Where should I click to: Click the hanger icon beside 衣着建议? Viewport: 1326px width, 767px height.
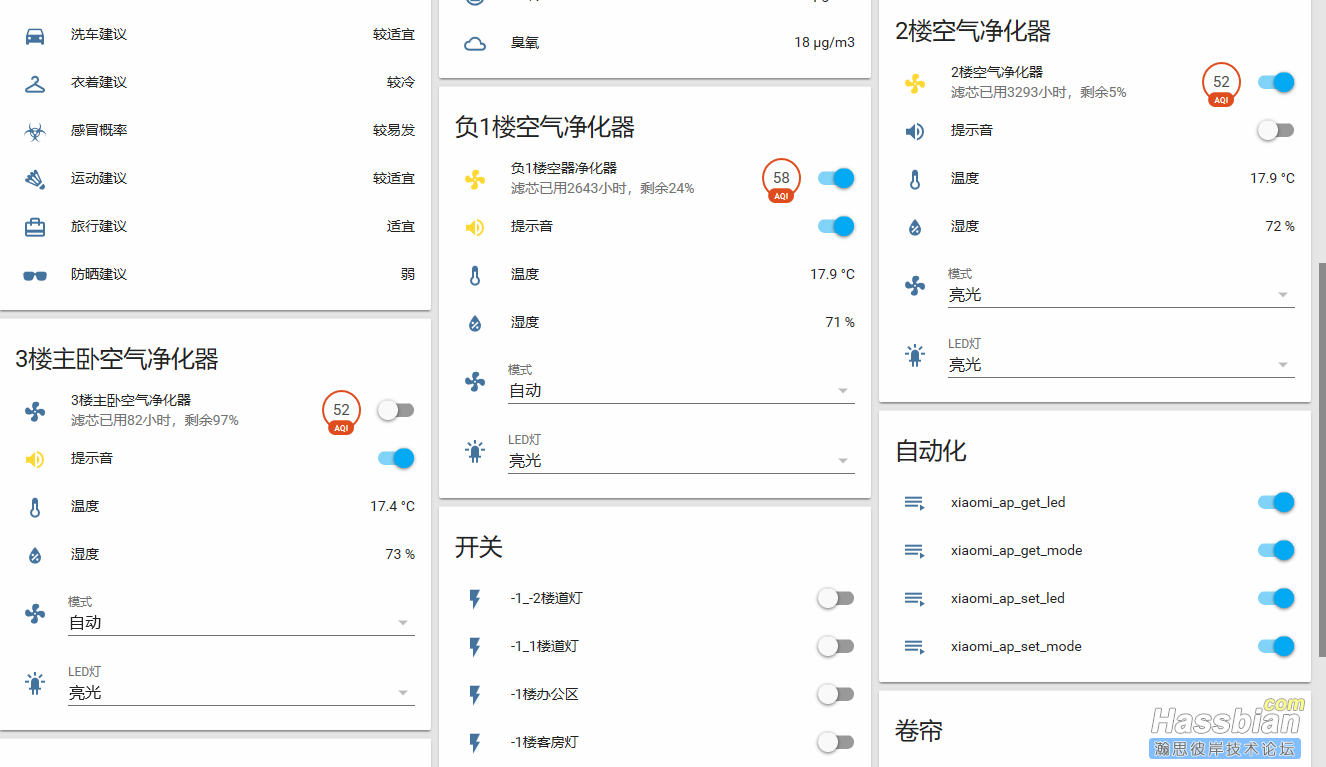[35, 83]
